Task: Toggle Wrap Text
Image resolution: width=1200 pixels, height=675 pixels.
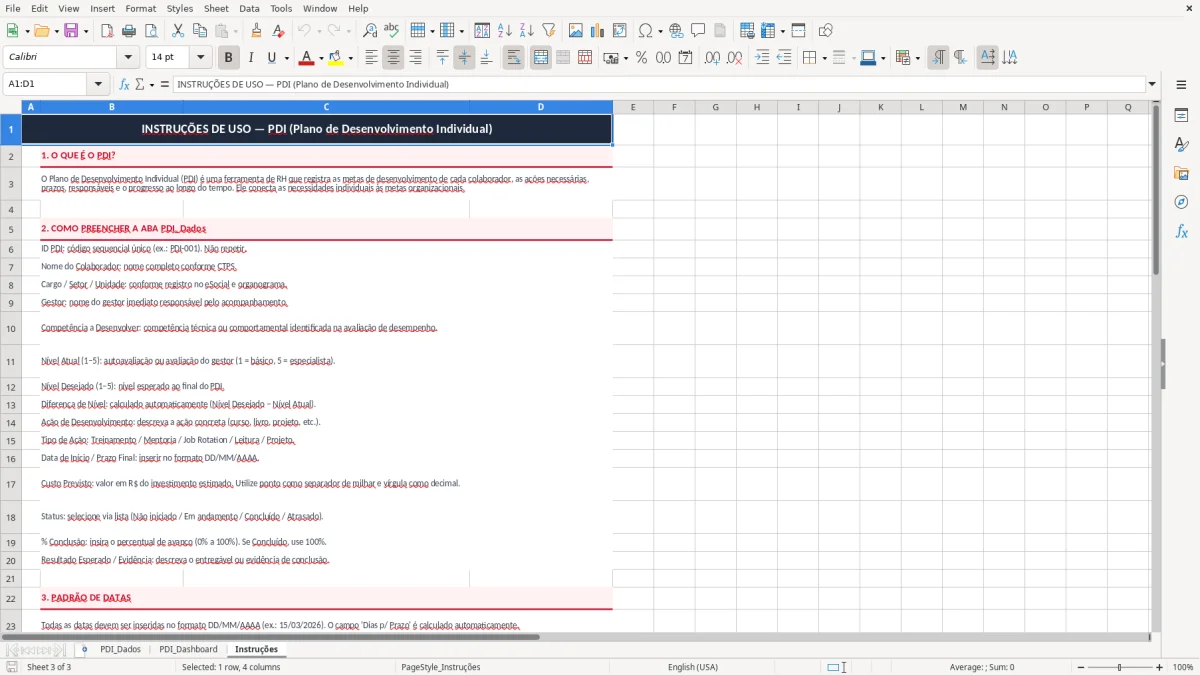Action: [513, 58]
